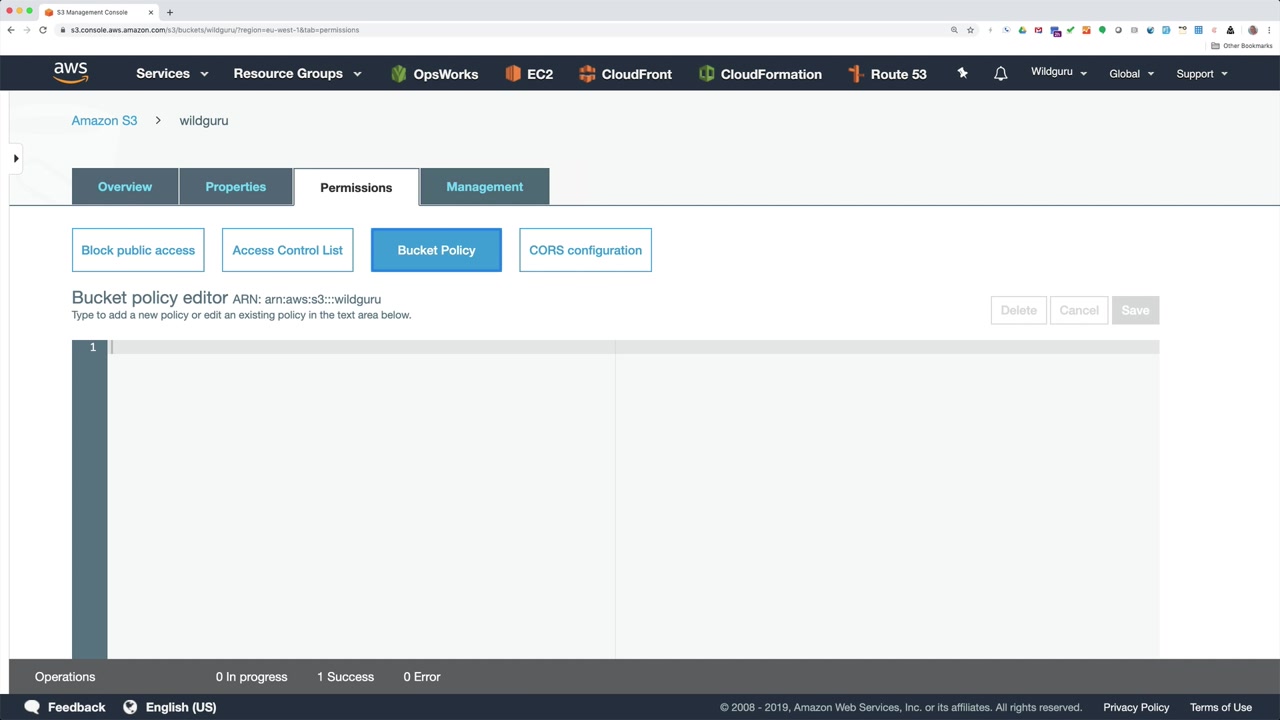This screenshot has height=720, width=1280.
Task: Open the Chrome profile avatar
Action: tap(1253, 30)
